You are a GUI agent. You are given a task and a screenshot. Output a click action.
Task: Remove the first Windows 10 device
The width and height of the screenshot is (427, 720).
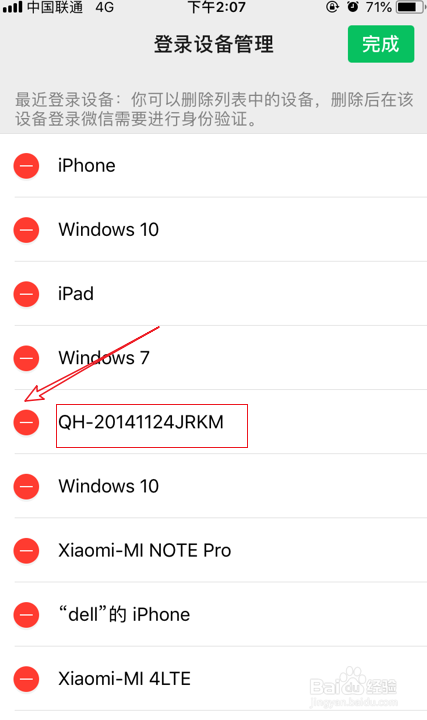[26, 230]
